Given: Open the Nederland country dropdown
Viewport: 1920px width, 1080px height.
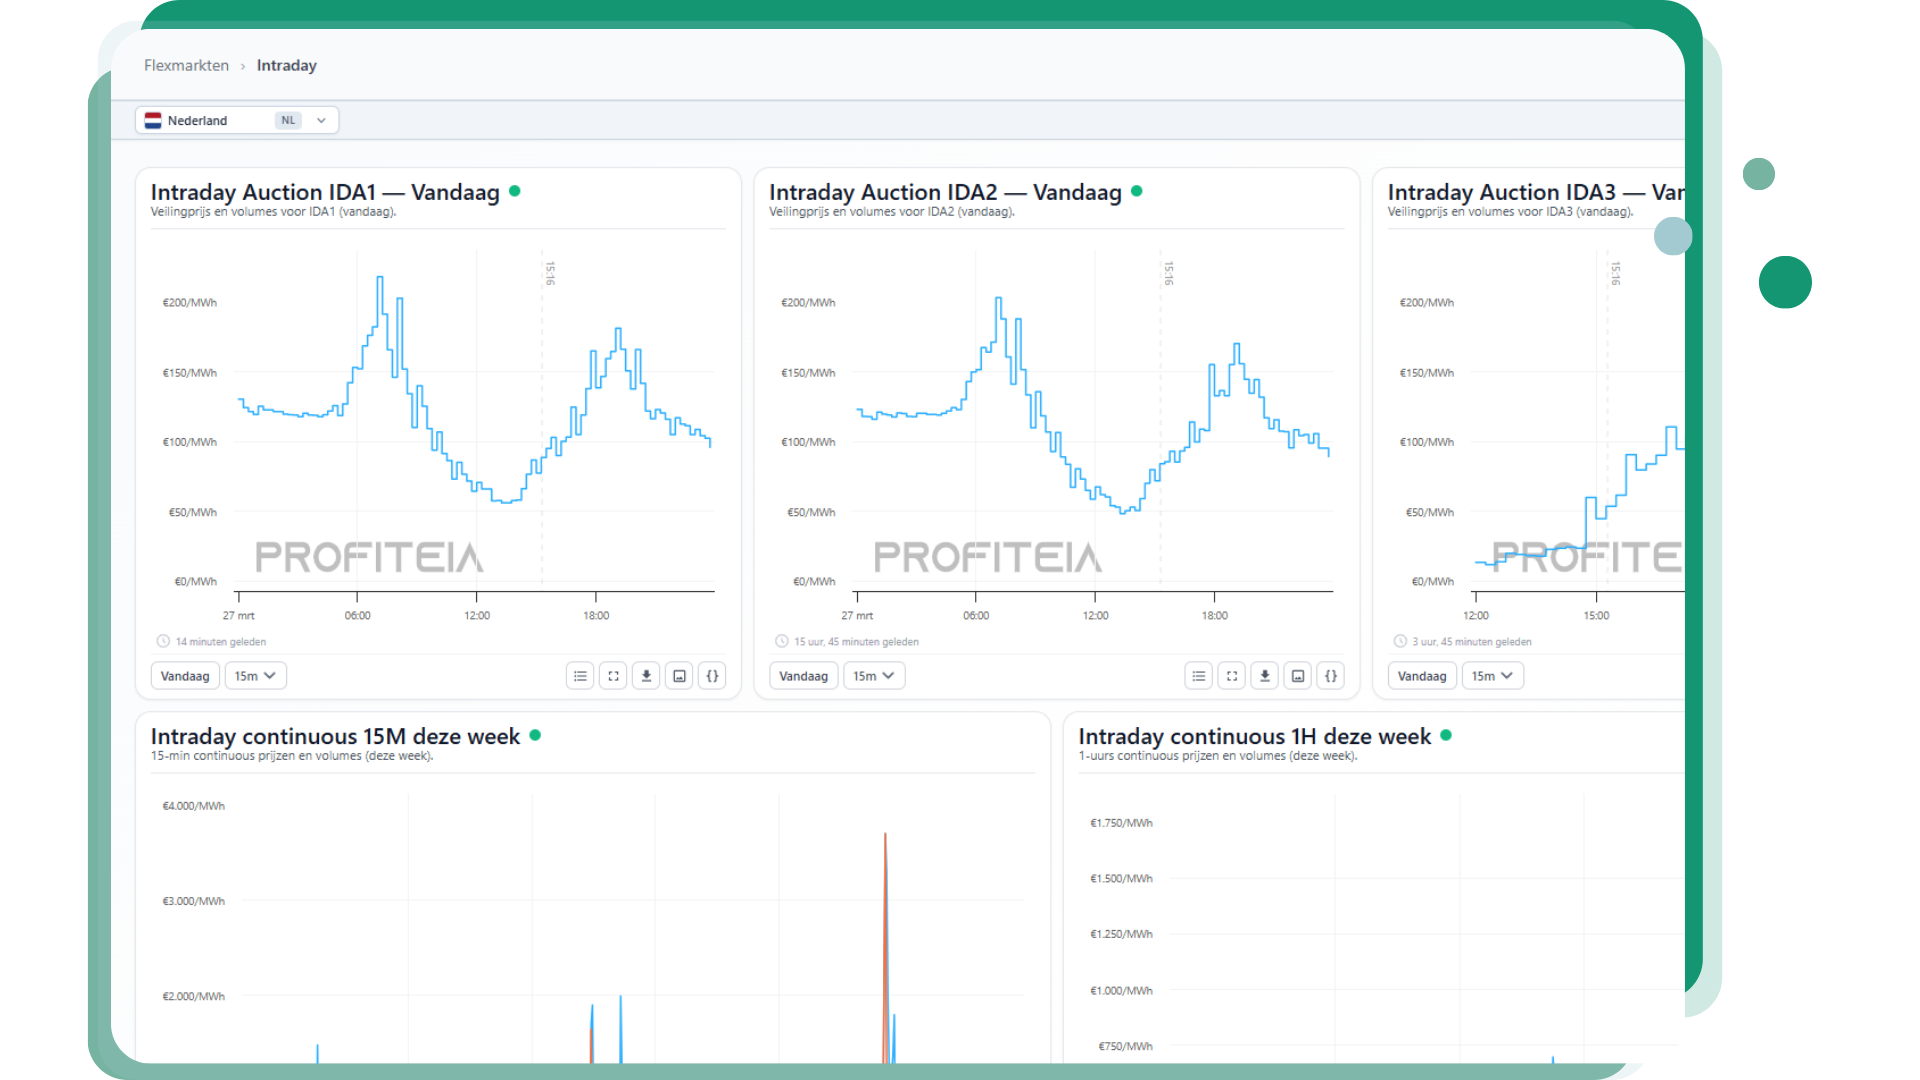Looking at the screenshot, I should 237,120.
